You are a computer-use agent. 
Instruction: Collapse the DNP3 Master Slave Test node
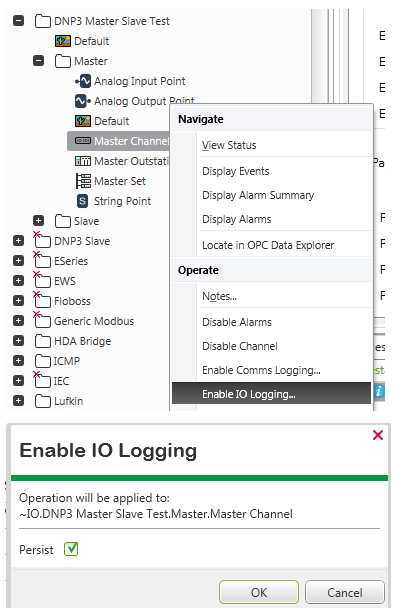pyautogui.click(x=18, y=21)
